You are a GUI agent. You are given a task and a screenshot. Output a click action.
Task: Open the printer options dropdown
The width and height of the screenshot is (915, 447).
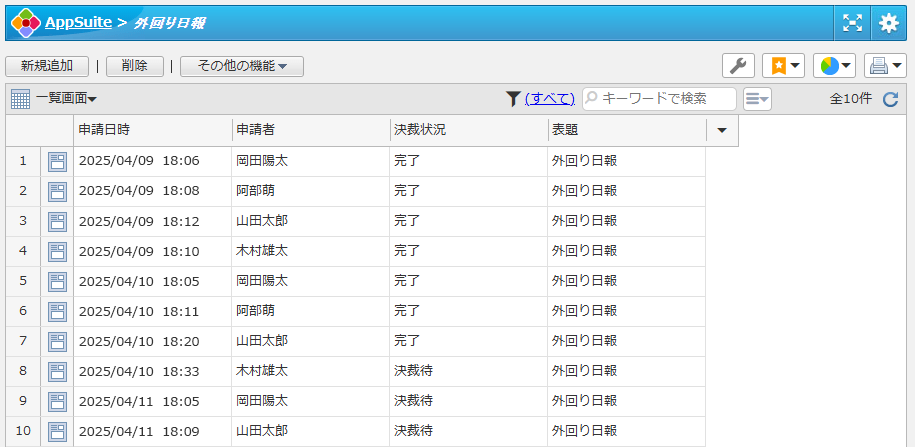pyautogui.click(x=885, y=66)
